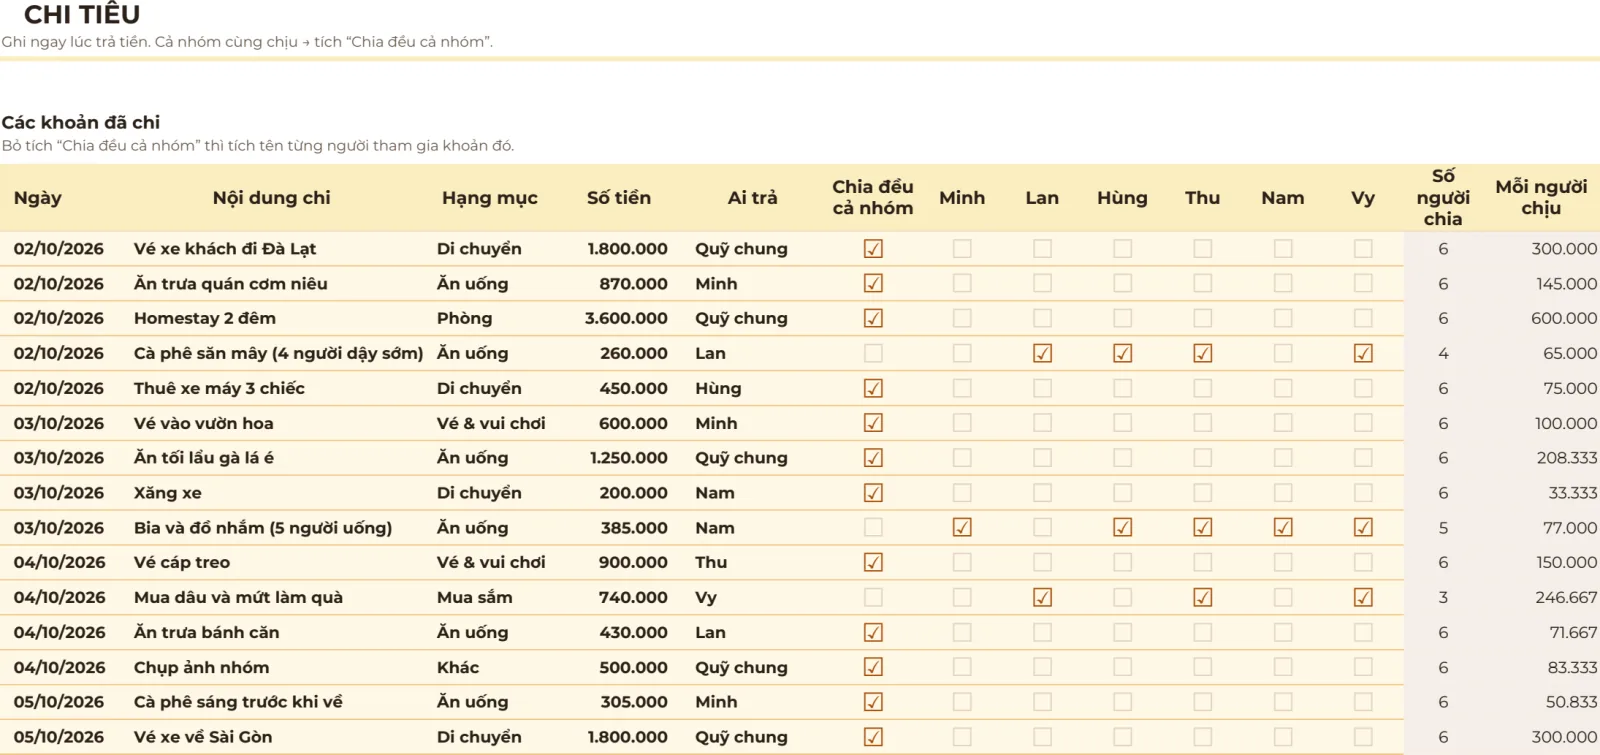
Task: Open Hạng mục cell for Chụp ảnh nhóm
Action: pos(490,667)
